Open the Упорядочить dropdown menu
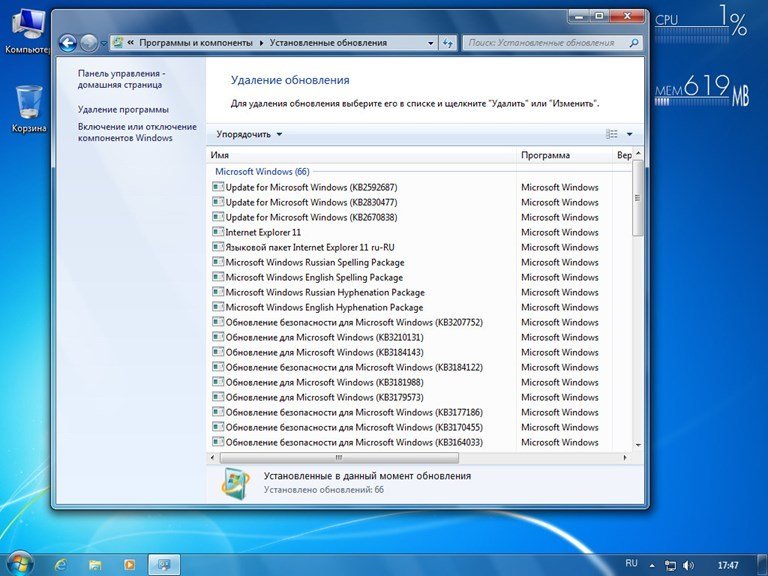This screenshot has height=576, width=768. [249, 134]
